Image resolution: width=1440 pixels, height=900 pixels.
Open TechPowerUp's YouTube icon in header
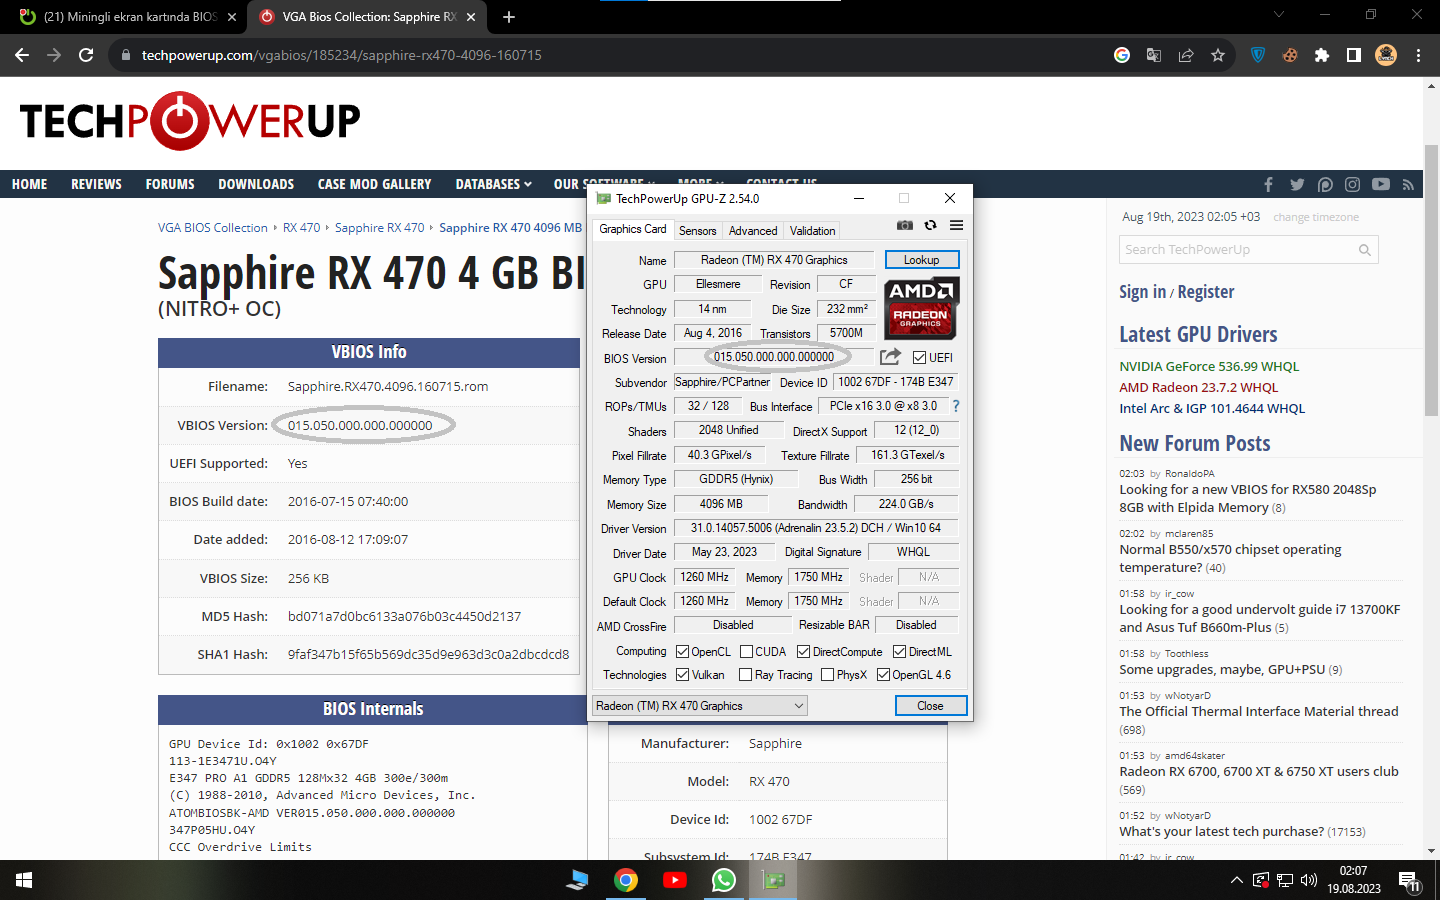(1381, 184)
